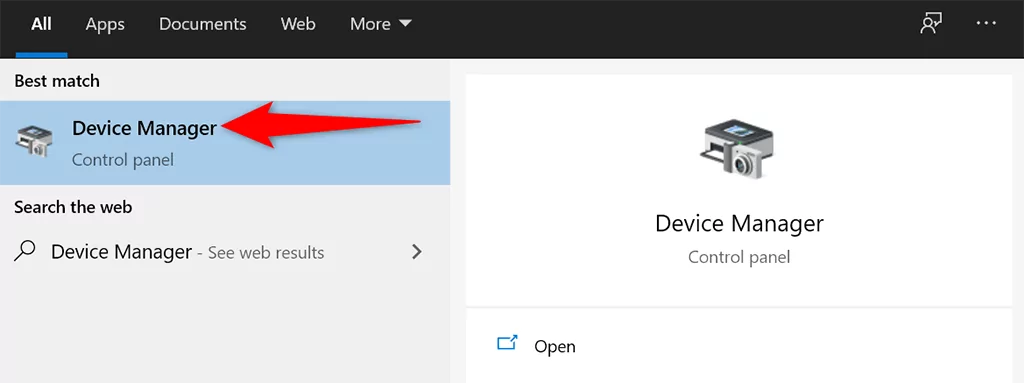Click the 'Control panel' subtitle under Best match
Image resolution: width=1024 pixels, height=383 pixels.
pyautogui.click(x=123, y=159)
